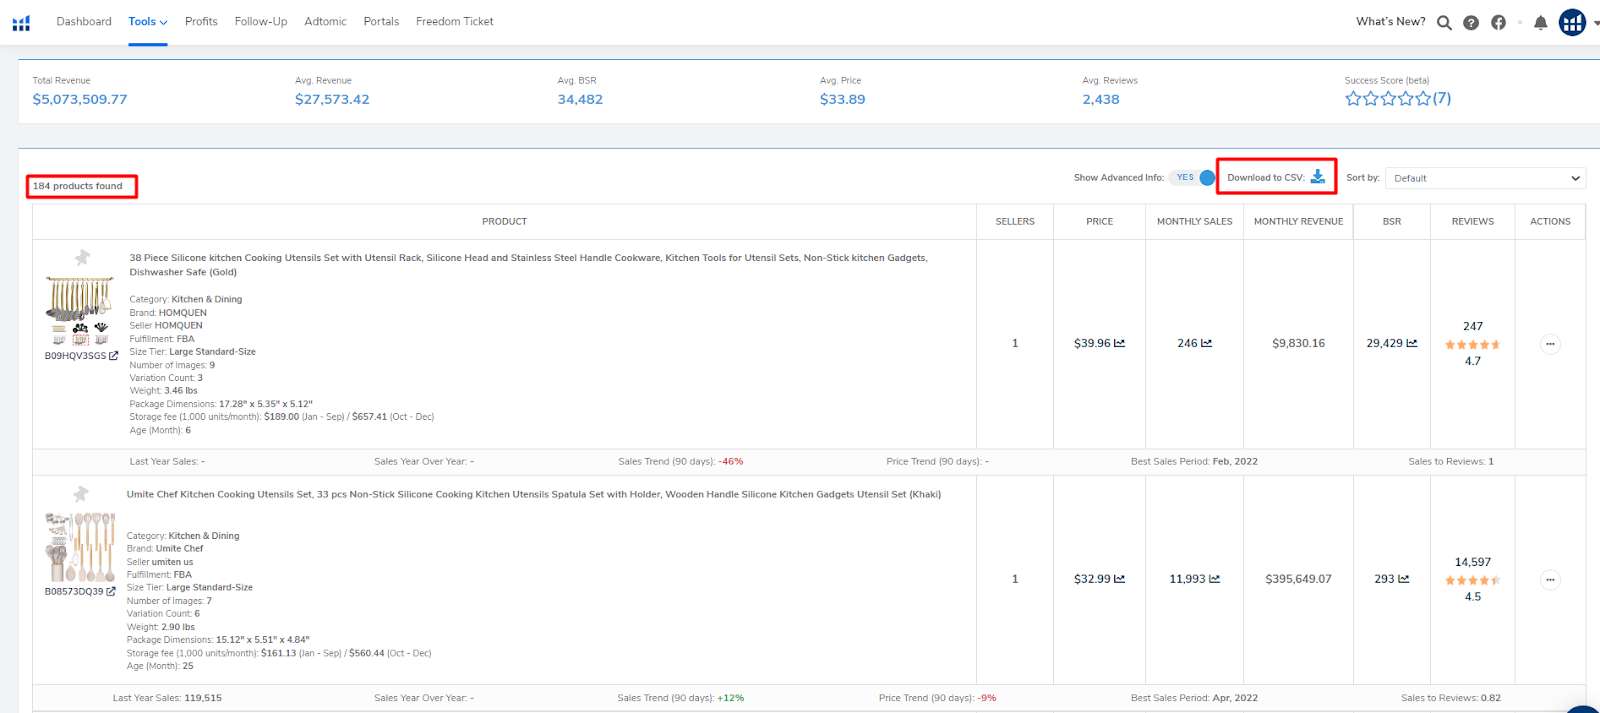Click star rating under 247 reviews
Viewport: 1600px width, 713px height.
(1473, 344)
